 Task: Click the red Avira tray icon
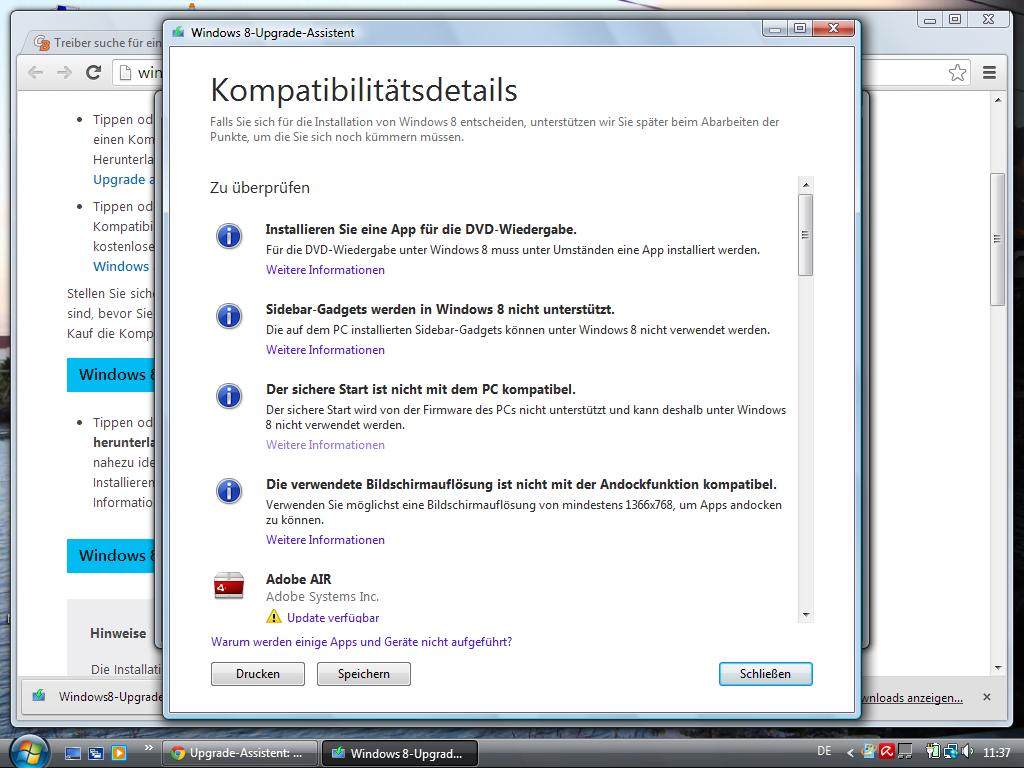click(x=886, y=752)
